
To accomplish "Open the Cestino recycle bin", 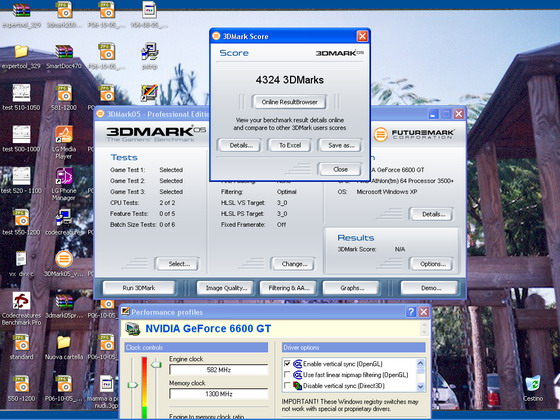I will pos(533,384).
